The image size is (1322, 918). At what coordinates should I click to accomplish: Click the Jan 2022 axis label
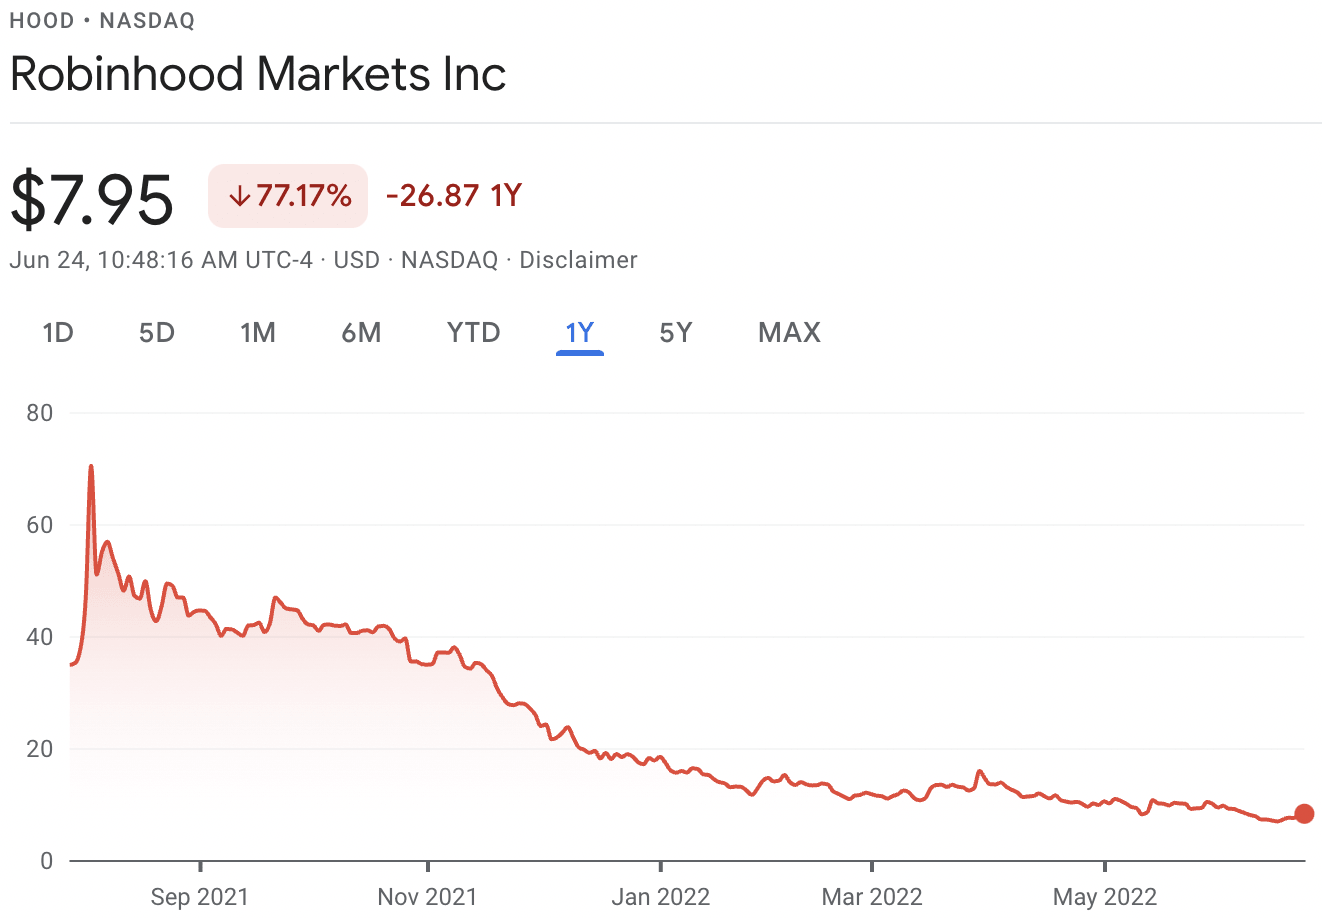(660, 897)
